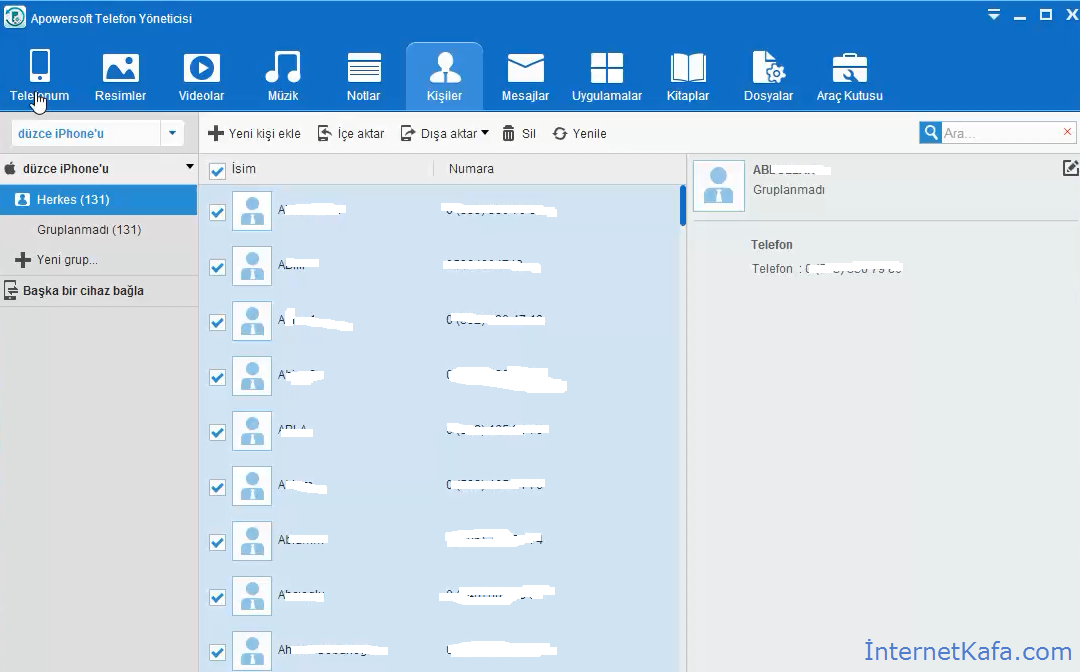
Task: Clear the search box with the red X
Action: 1068,132
